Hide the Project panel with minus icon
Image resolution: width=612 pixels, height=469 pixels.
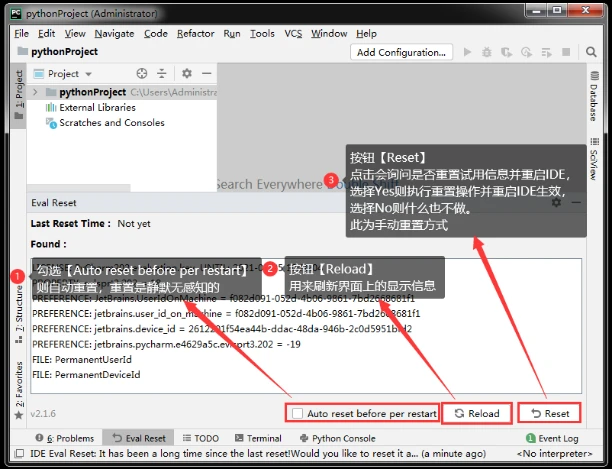pyautogui.click(x=206, y=73)
